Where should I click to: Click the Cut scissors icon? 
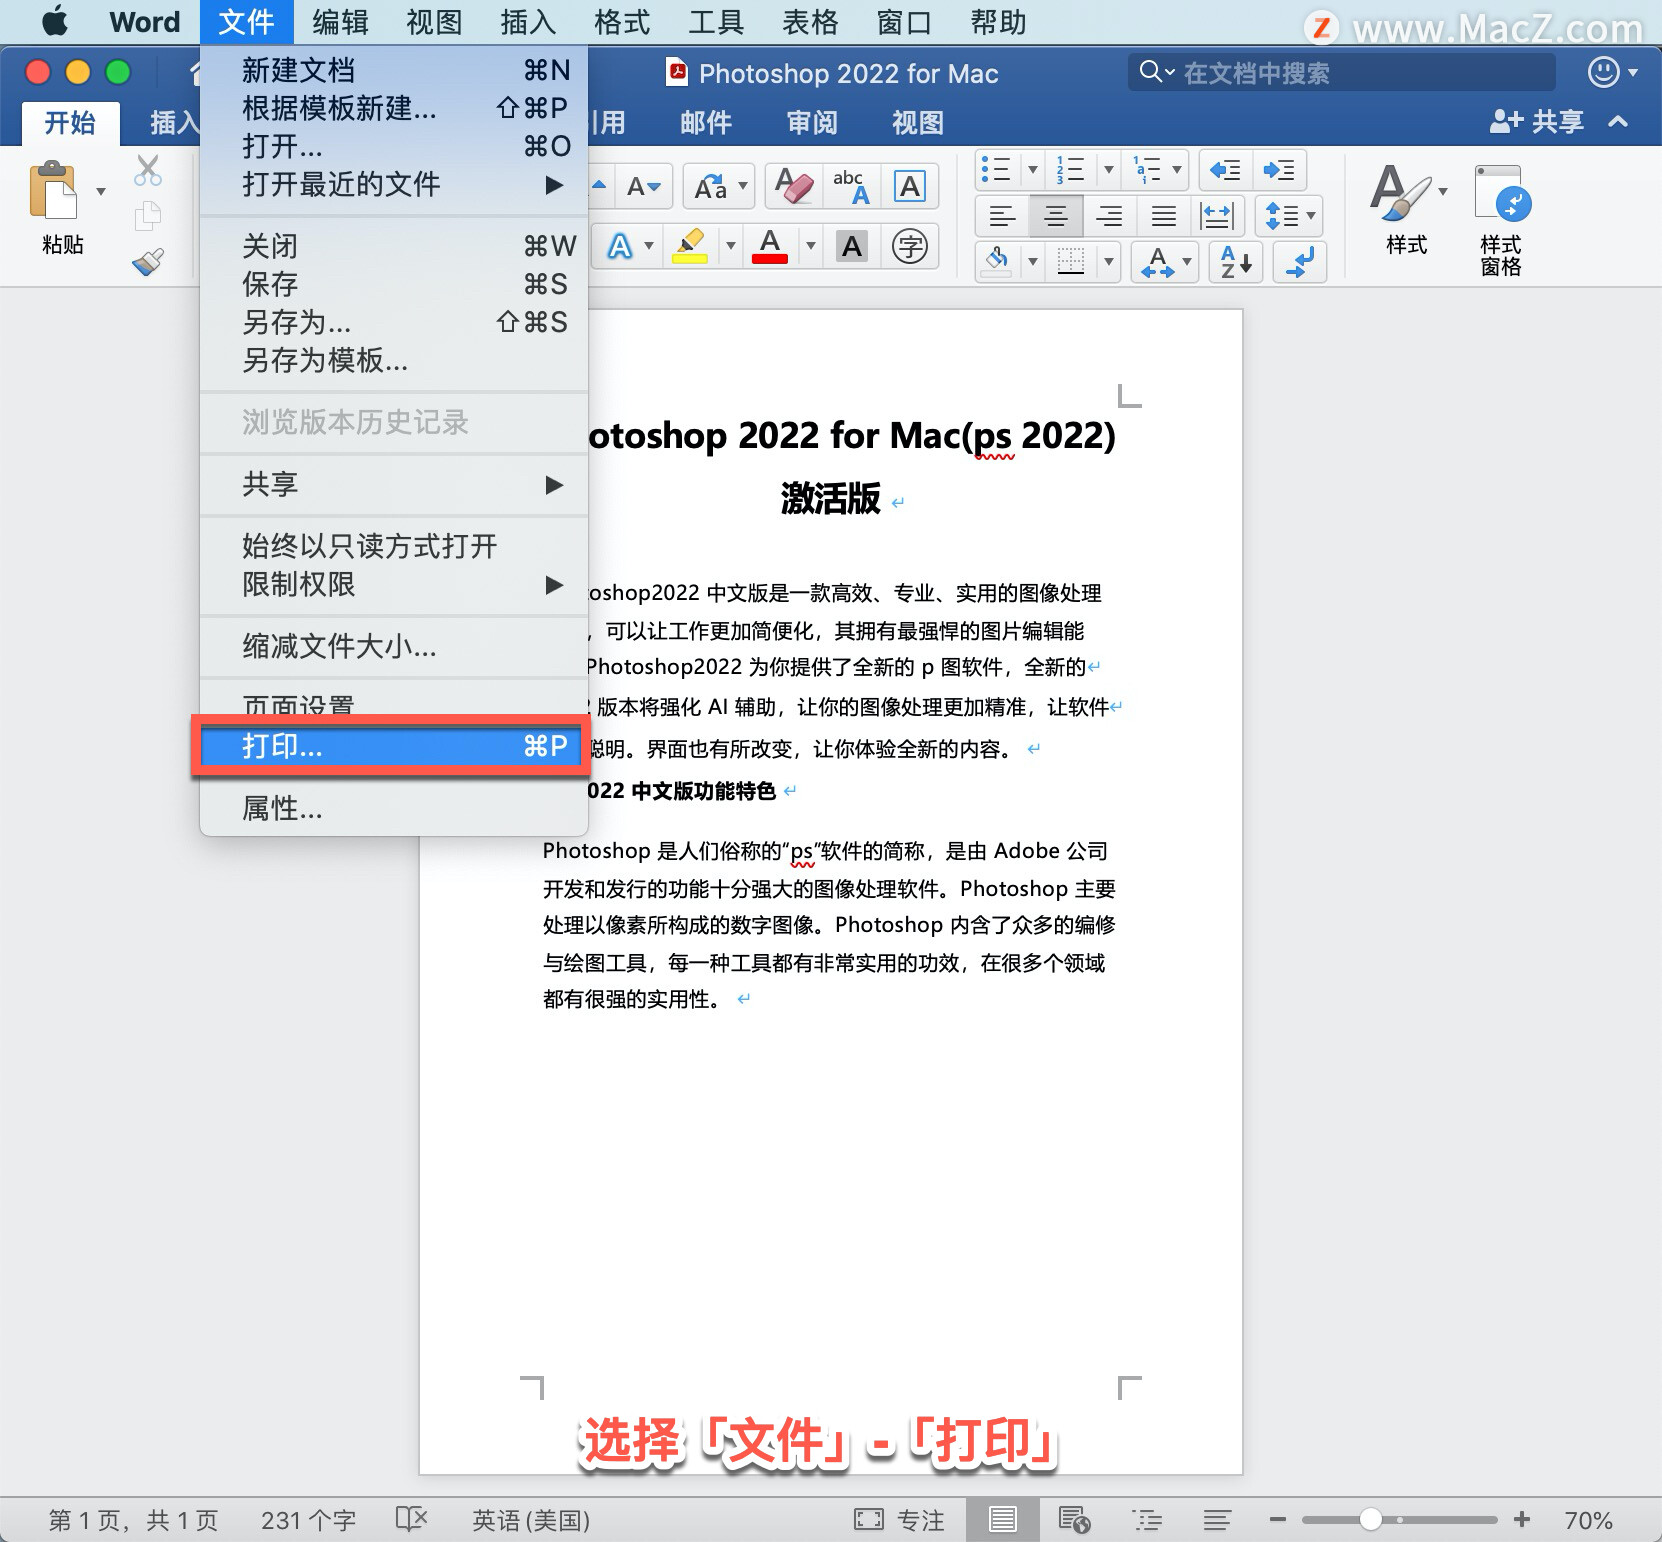(x=148, y=171)
